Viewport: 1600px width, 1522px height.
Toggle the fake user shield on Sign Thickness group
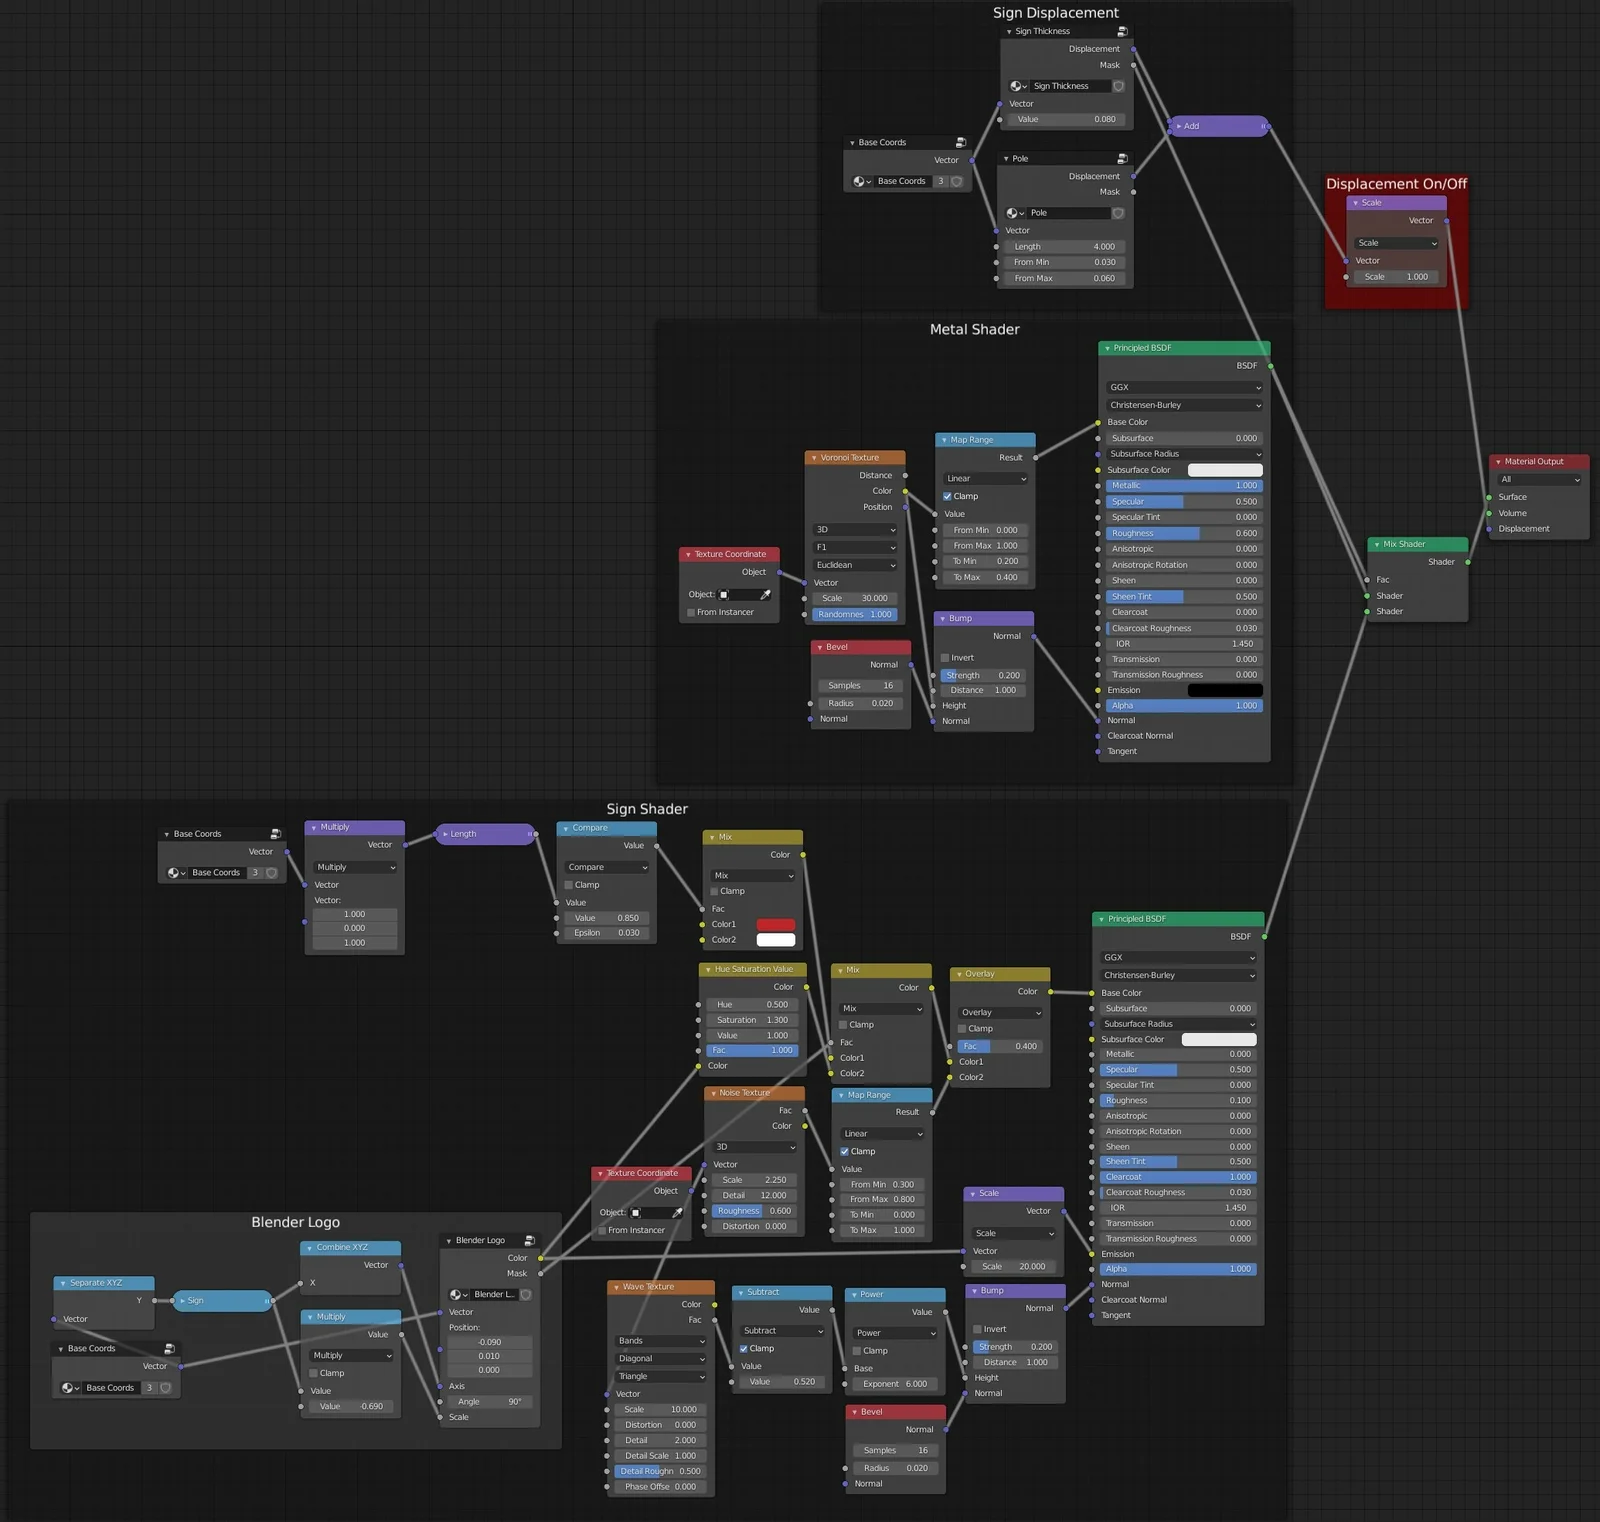[1118, 86]
